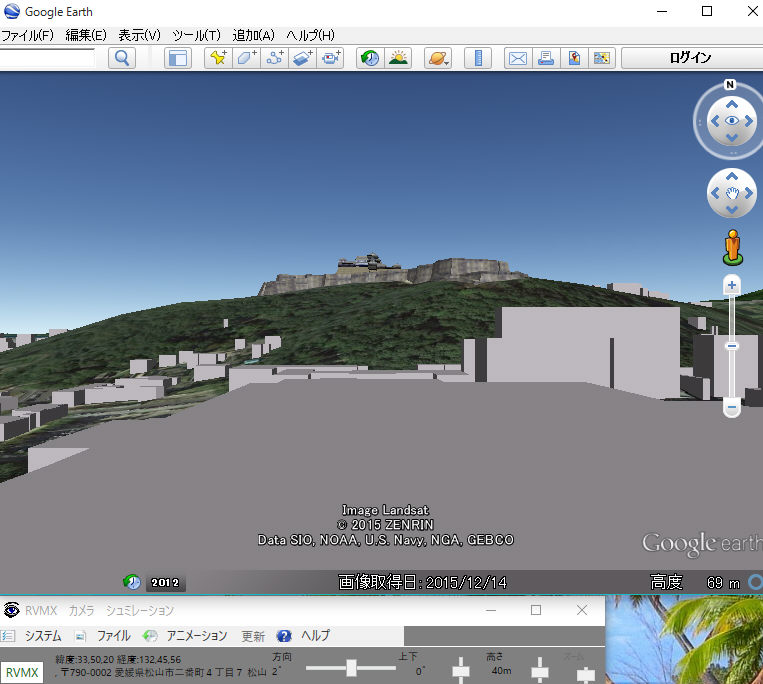Add a polygon with the toolbar
This screenshot has height=684, width=763.
[x=246, y=58]
